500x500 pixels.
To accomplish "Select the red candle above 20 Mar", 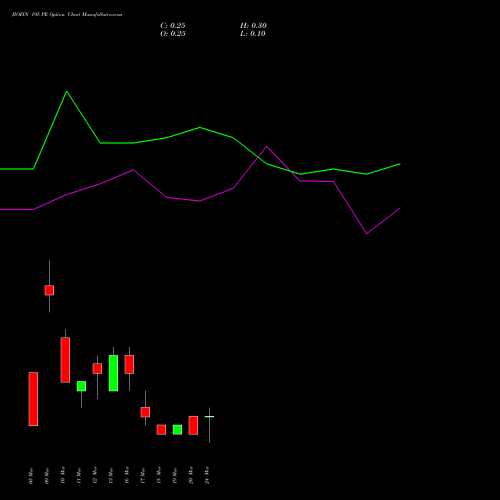I will tap(193, 425).
